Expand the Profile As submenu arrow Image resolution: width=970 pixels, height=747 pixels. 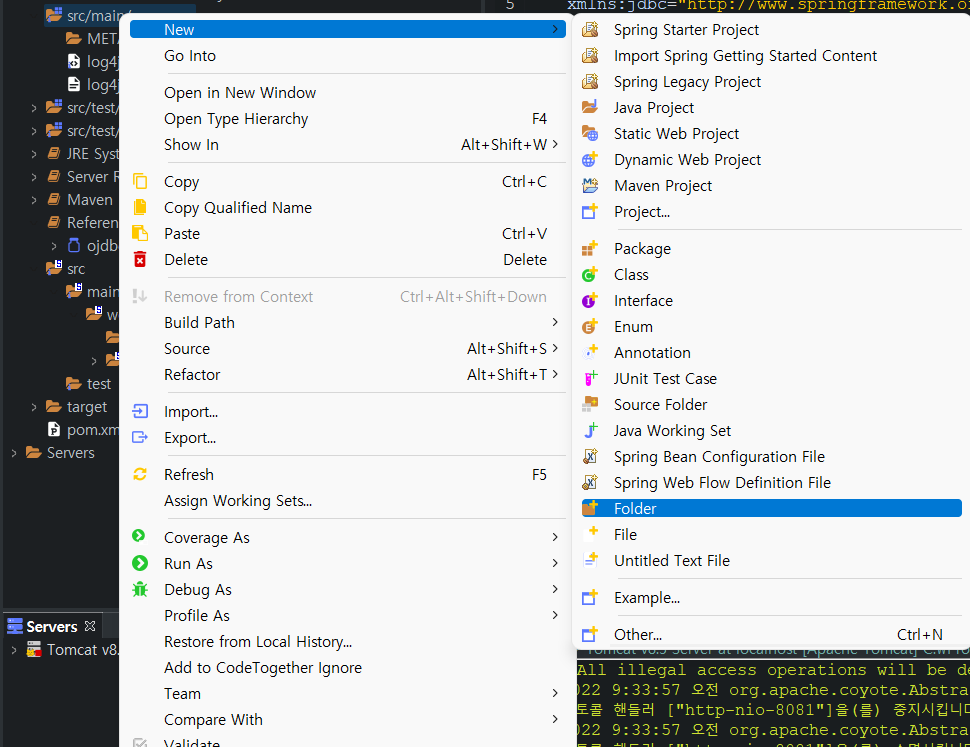coord(555,615)
